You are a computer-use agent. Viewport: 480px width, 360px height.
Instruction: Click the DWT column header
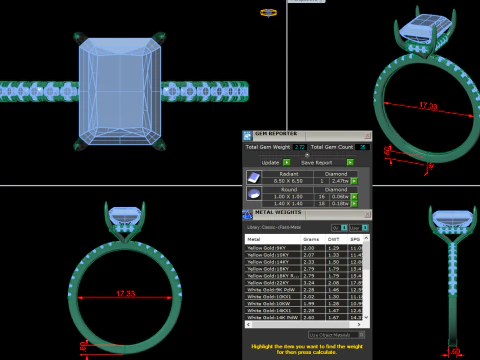[x=337, y=239]
